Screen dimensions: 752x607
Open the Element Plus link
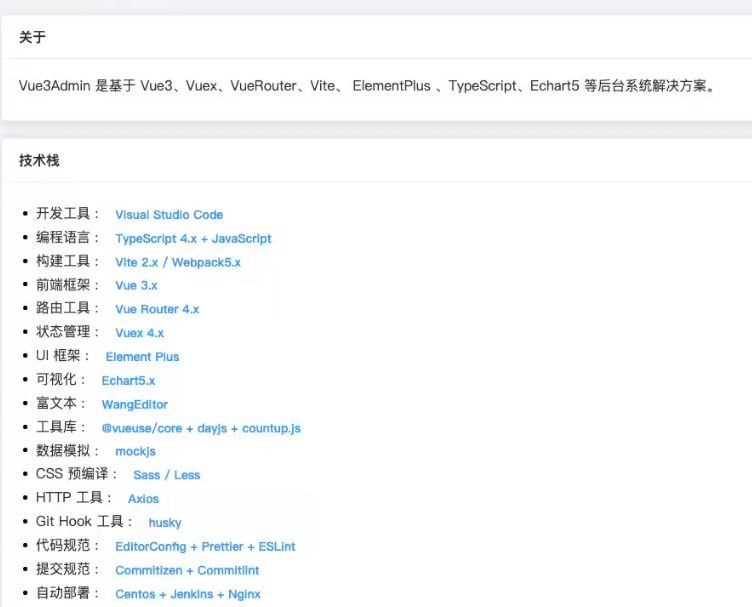tap(142, 357)
